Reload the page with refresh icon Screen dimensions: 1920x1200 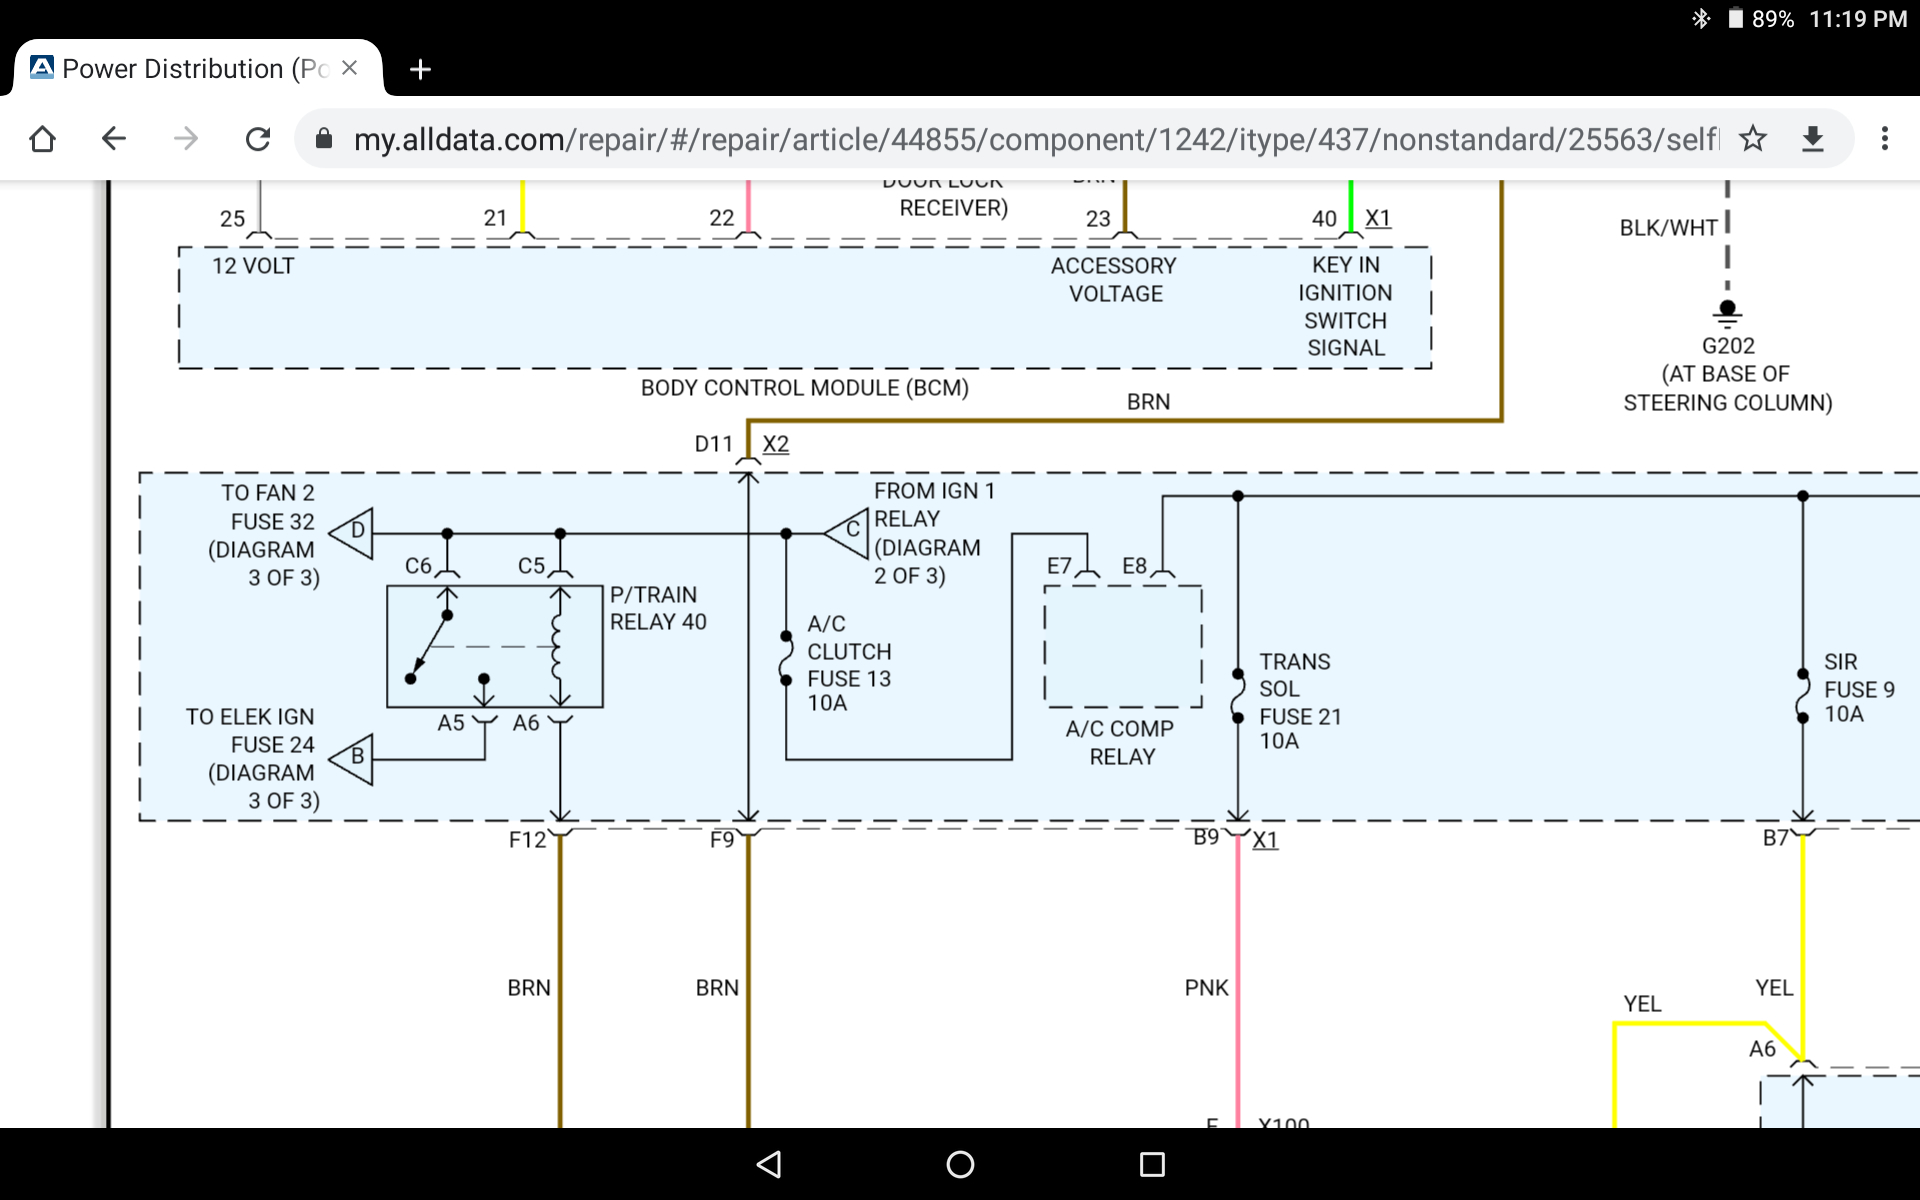[258, 139]
